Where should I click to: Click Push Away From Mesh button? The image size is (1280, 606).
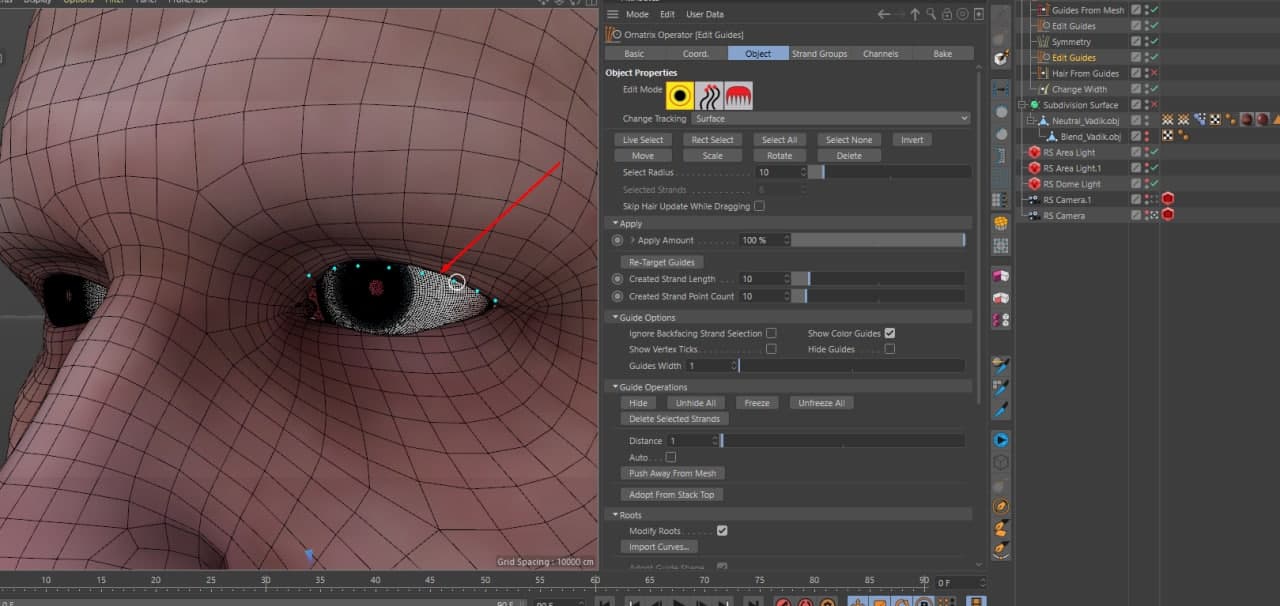(672, 473)
